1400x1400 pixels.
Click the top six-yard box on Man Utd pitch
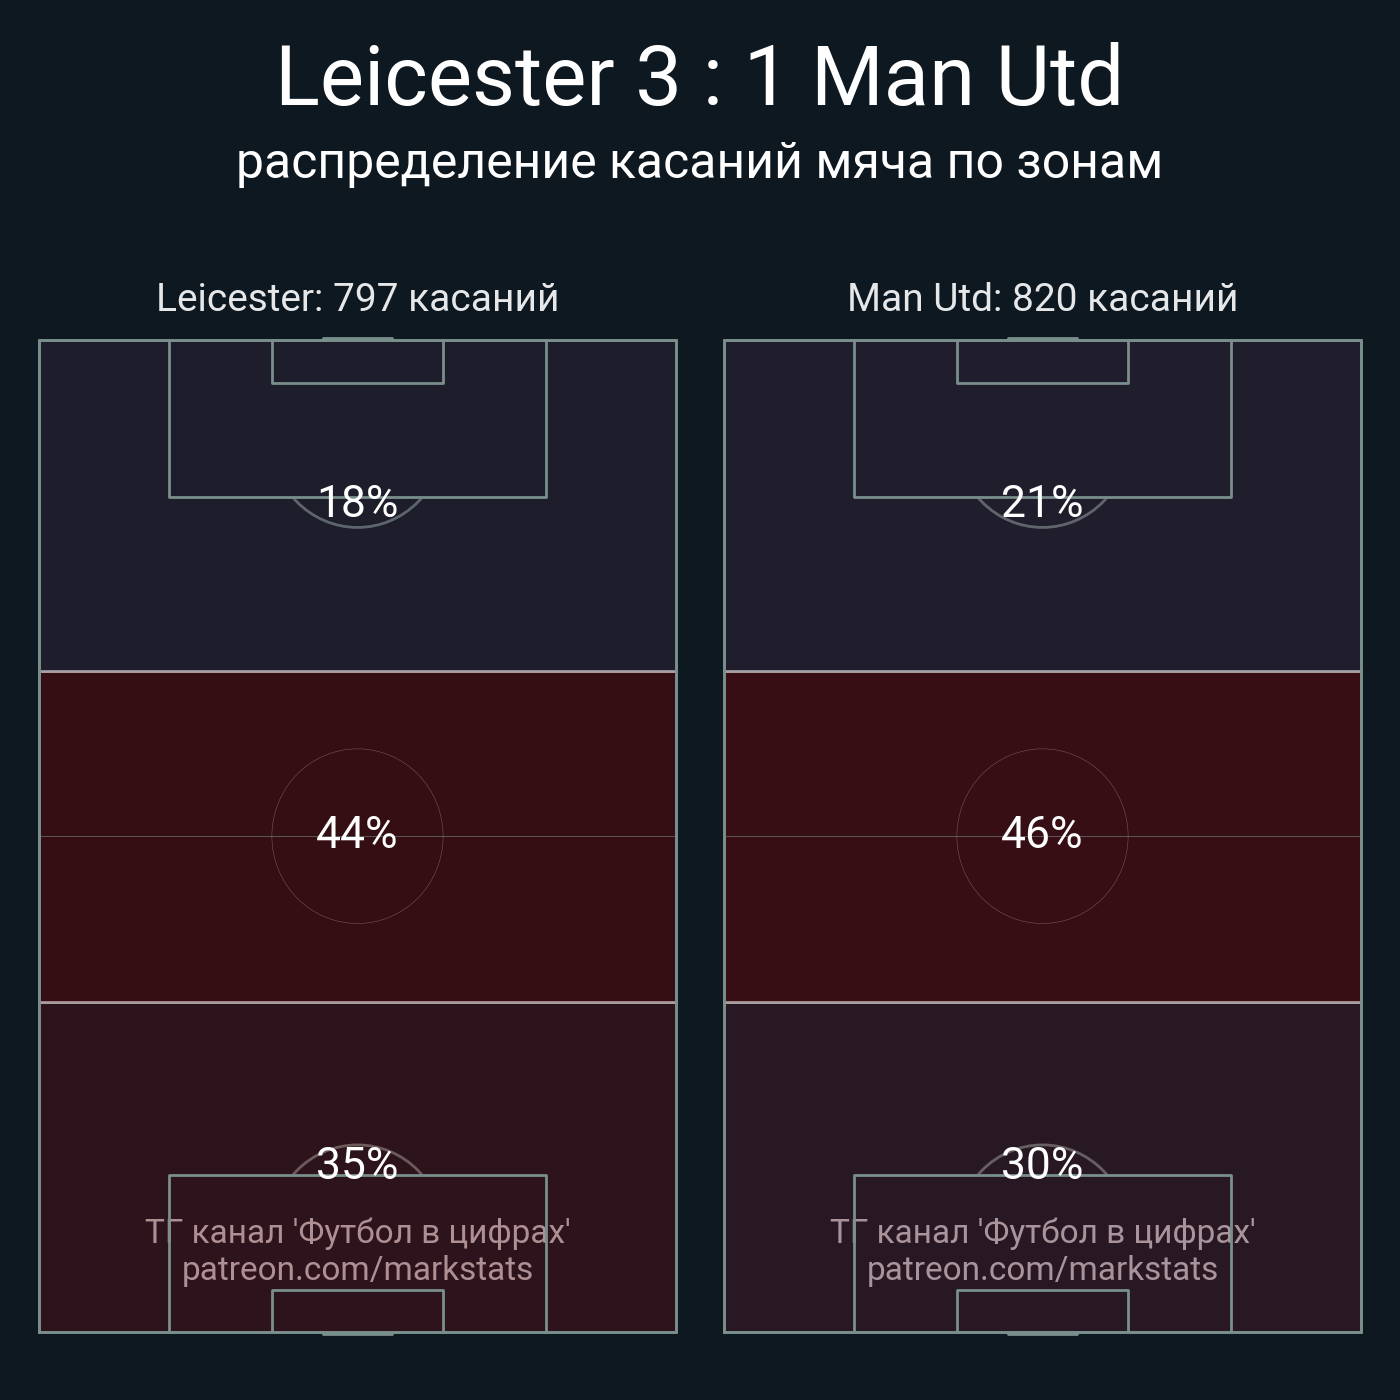1042,362
